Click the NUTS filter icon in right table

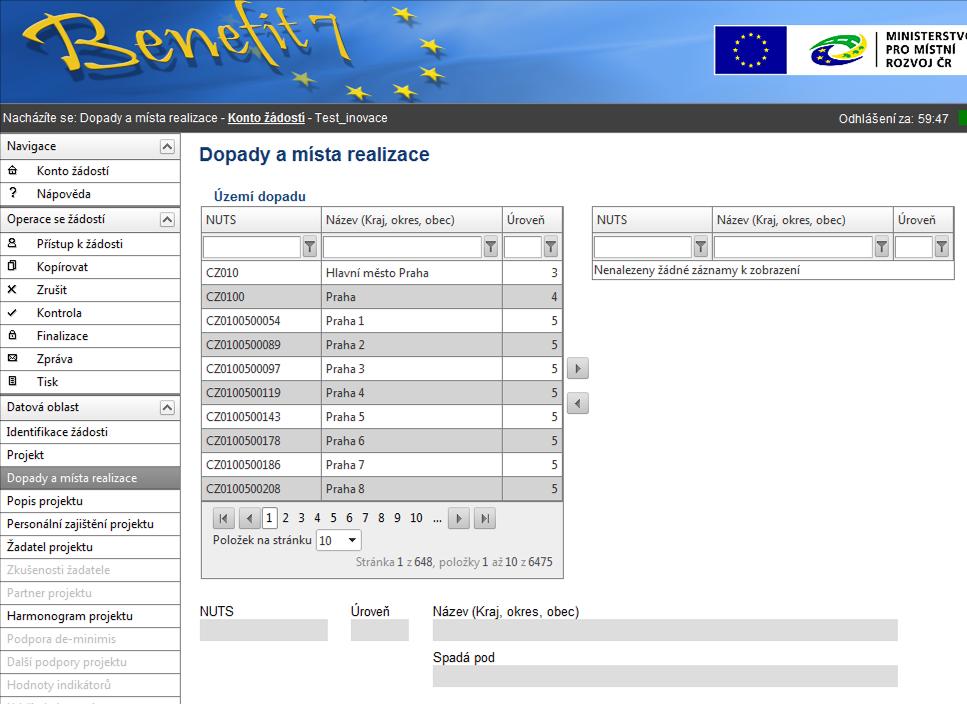click(701, 247)
